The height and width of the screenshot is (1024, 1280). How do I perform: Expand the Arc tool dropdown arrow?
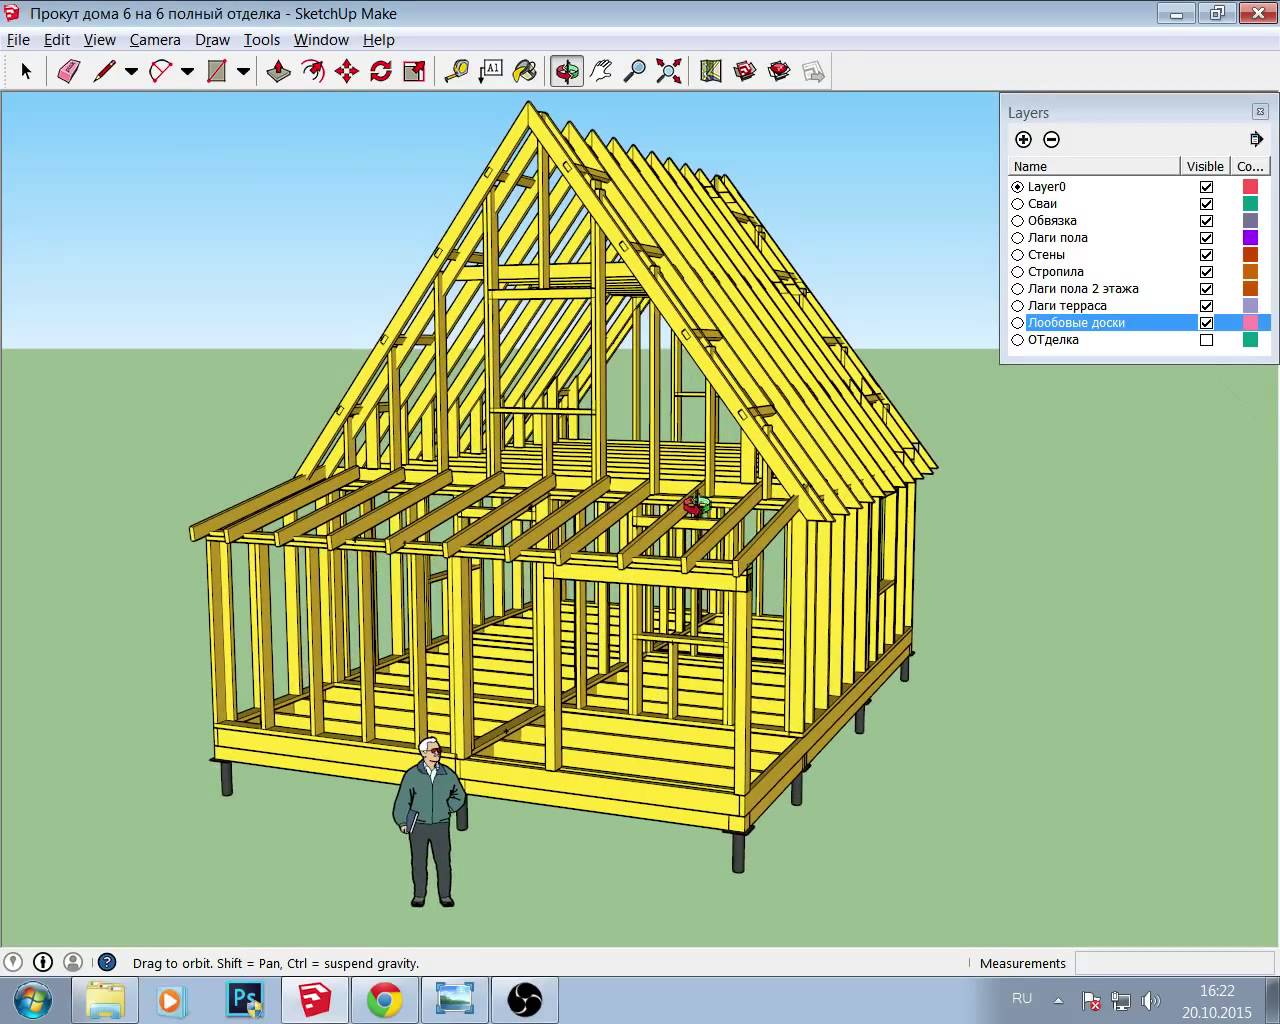pos(187,72)
